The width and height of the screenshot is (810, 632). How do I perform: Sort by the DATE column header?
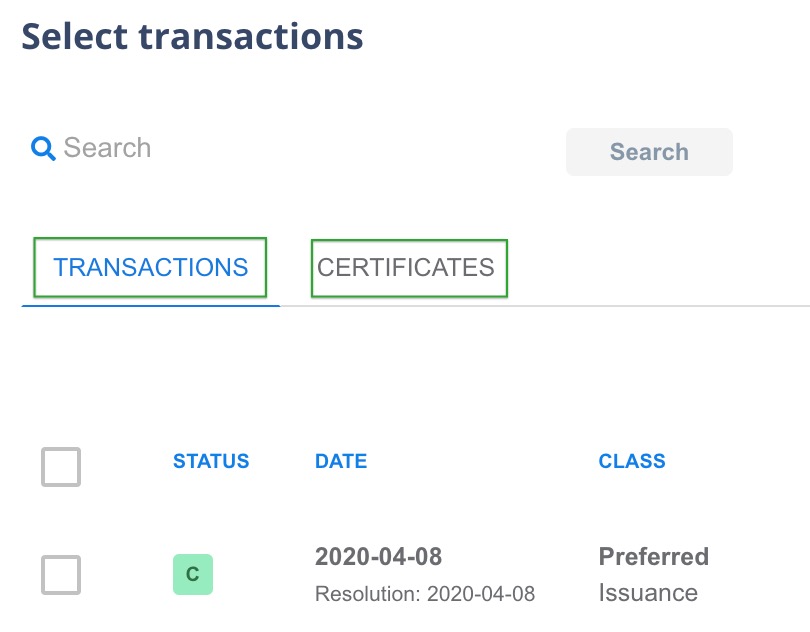tap(341, 461)
